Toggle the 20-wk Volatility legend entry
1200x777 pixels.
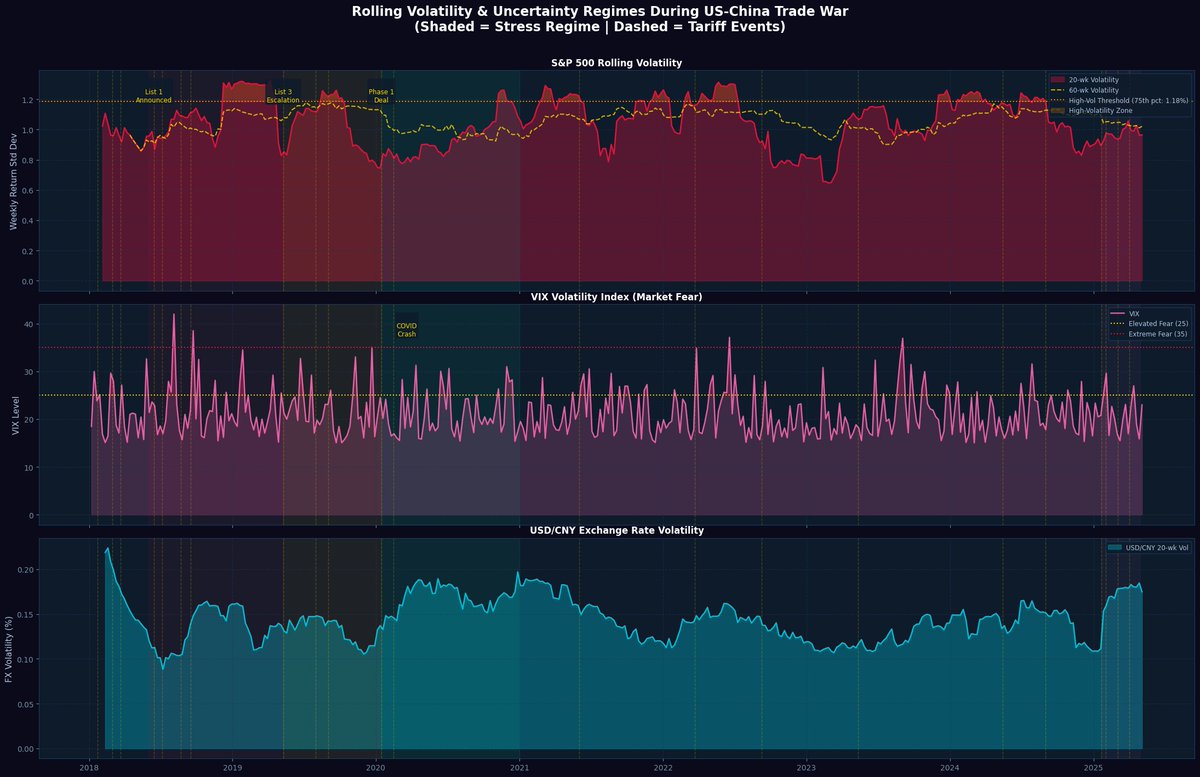coord(1090,80)
